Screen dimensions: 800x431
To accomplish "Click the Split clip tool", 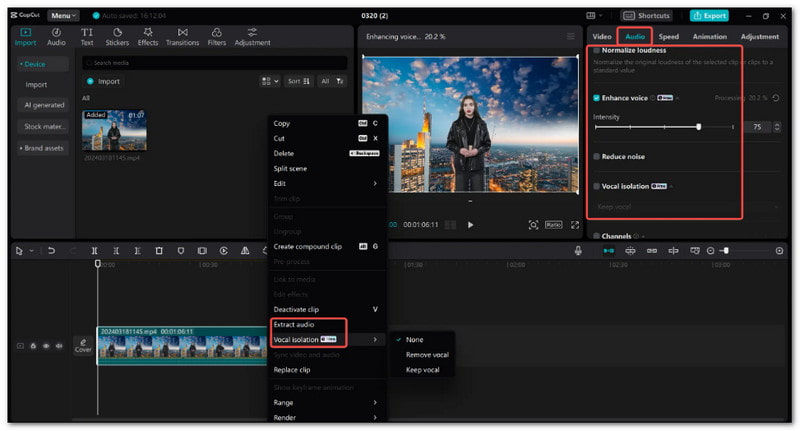I will click(94, 250).
